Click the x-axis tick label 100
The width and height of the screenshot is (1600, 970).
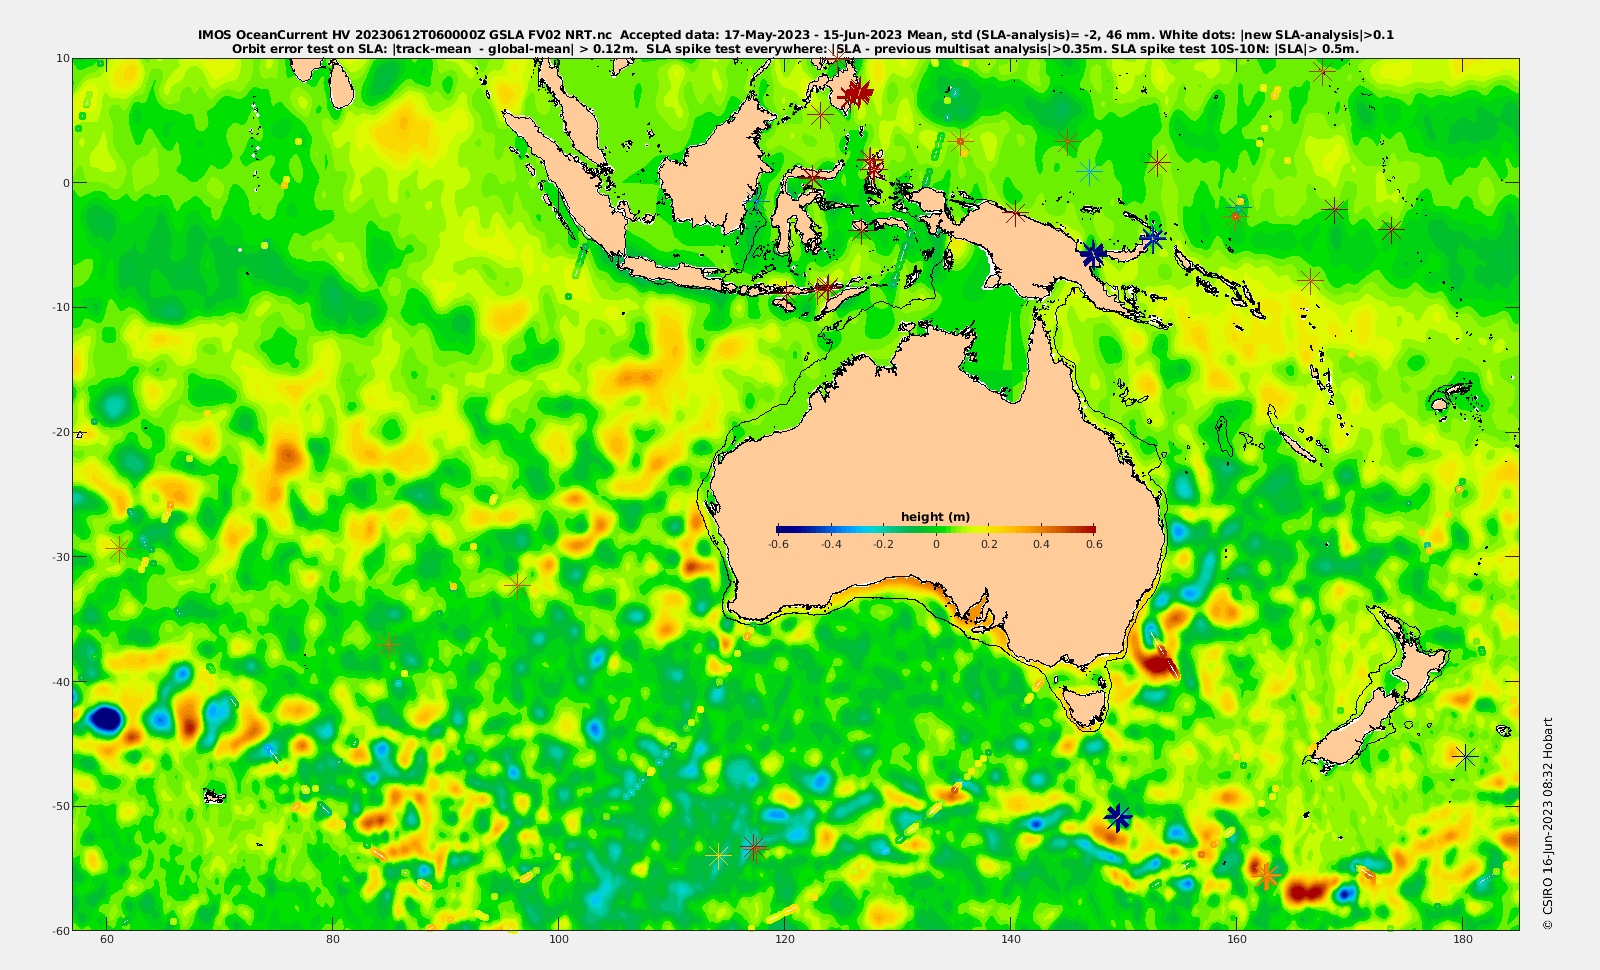coord(559,939)
